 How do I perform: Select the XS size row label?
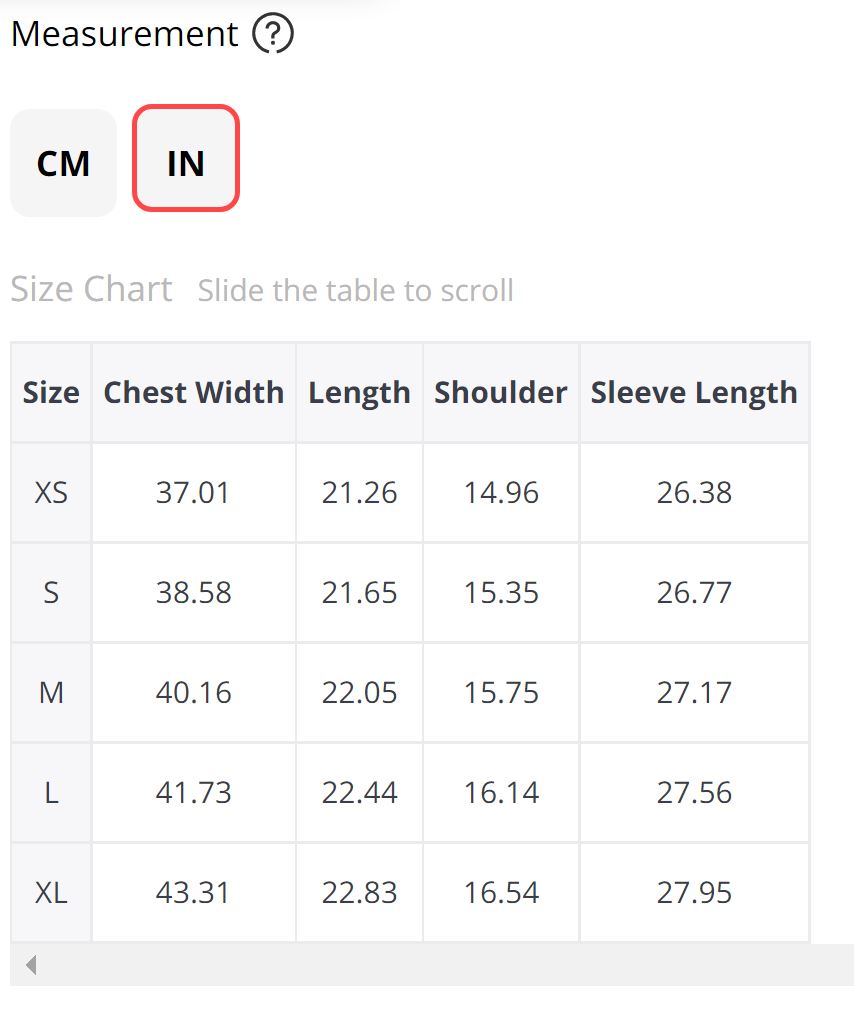(51, 493)
